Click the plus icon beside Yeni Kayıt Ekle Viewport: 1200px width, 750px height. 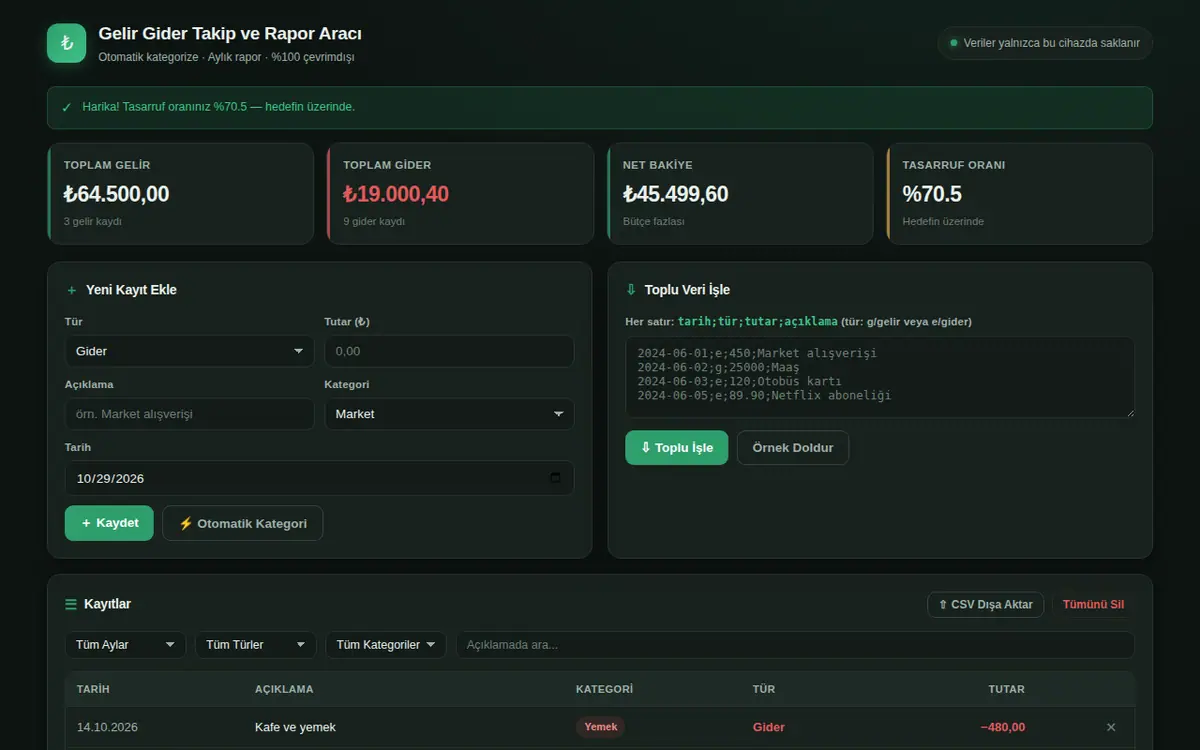(71, 290)
